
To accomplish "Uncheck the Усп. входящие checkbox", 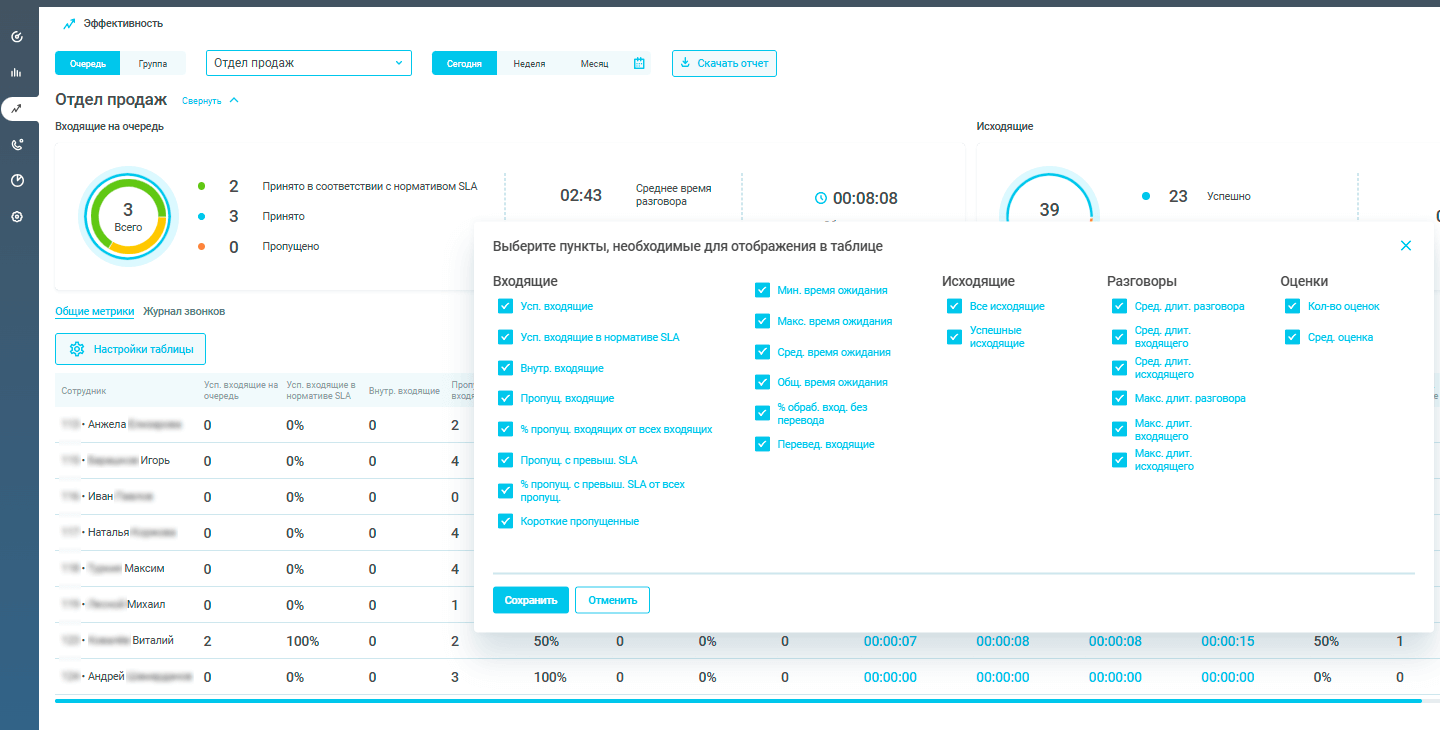I will click(x=505, y=307).
